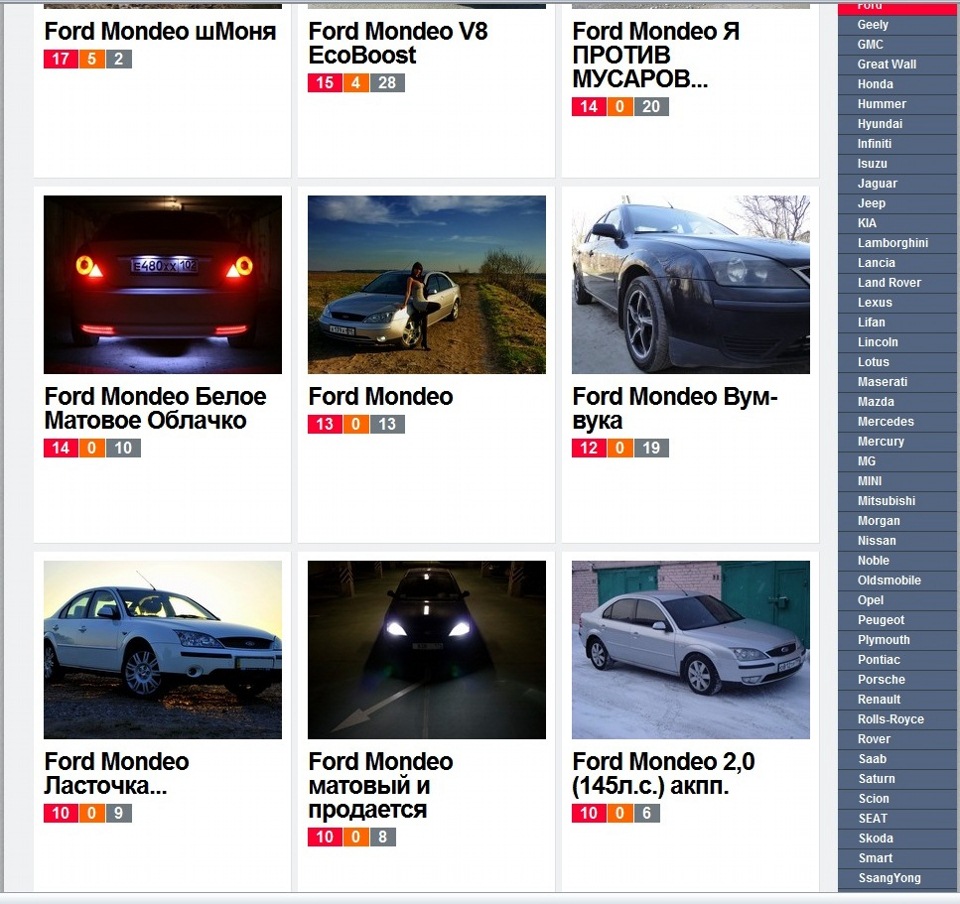Open plain Ford Mondeo title under field photo
Screen dimensions: 960x904
pos(380,397)
